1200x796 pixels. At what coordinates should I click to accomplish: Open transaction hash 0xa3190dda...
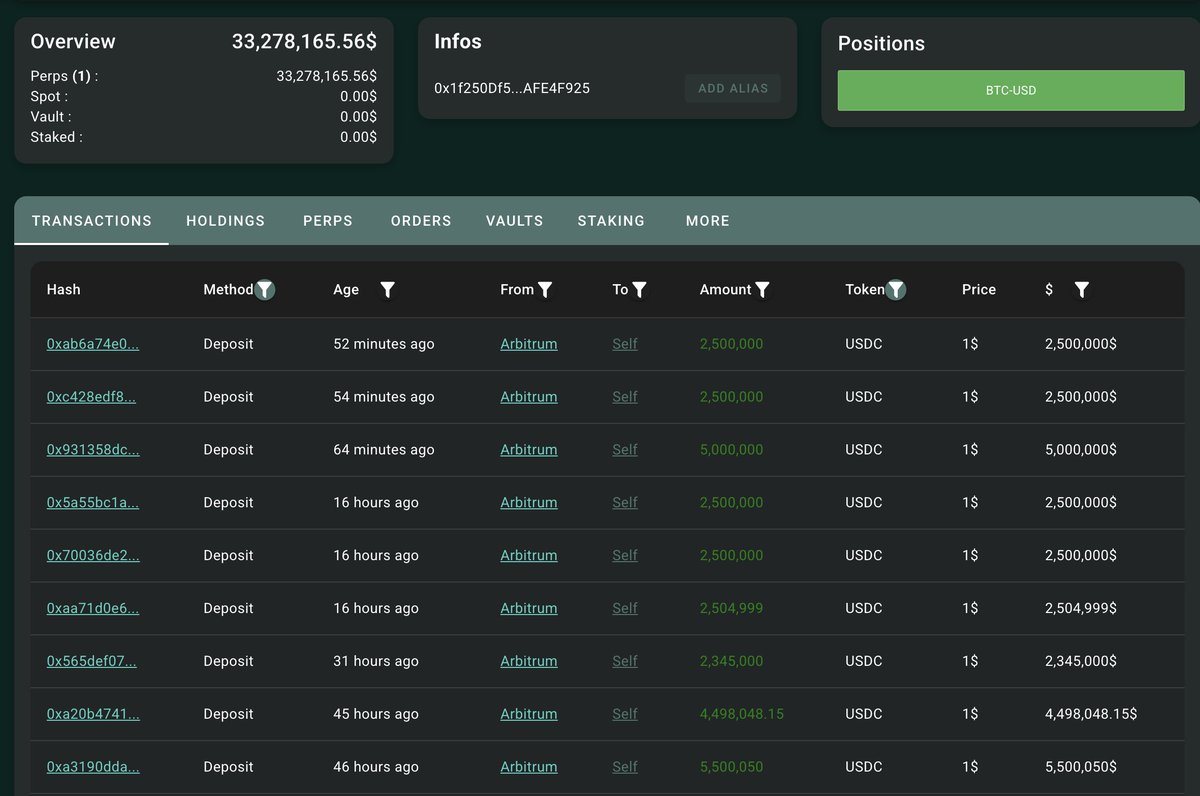point(93,768)
